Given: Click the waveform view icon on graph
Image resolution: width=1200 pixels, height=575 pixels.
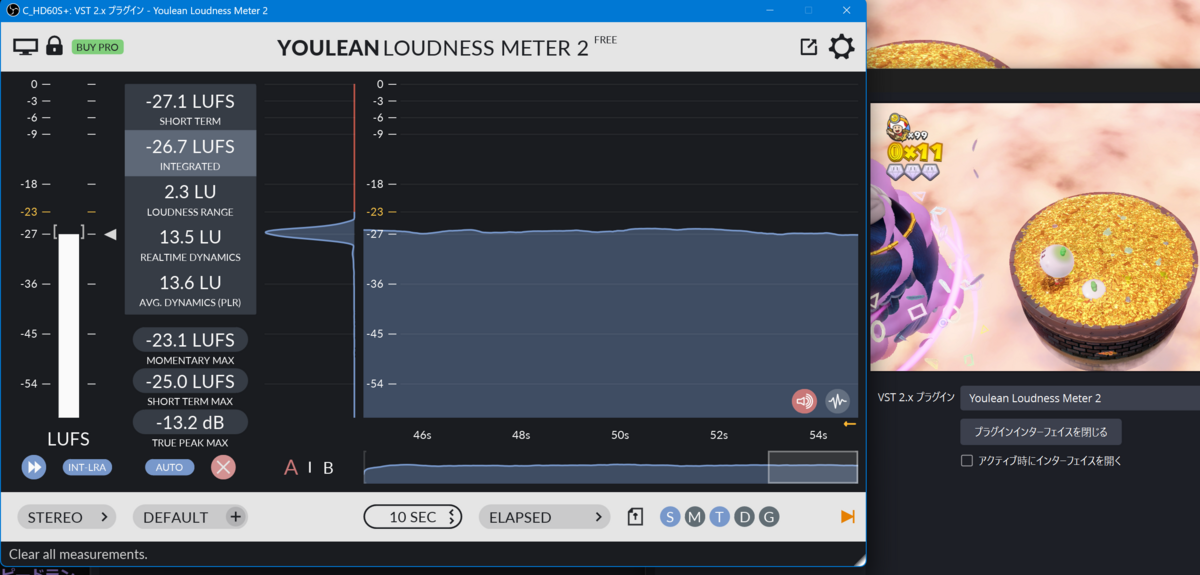Looking at the screenshot, I should click(837, 401).
